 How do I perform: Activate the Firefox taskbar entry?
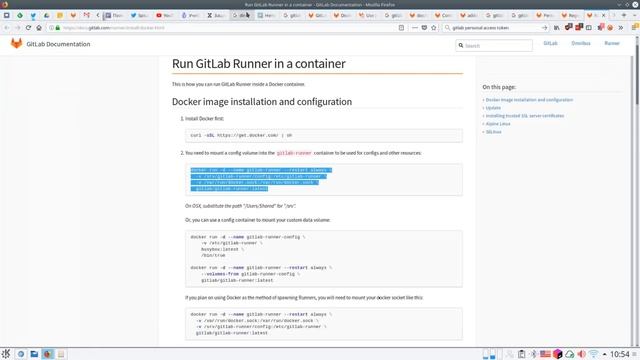tap(48, 354)
